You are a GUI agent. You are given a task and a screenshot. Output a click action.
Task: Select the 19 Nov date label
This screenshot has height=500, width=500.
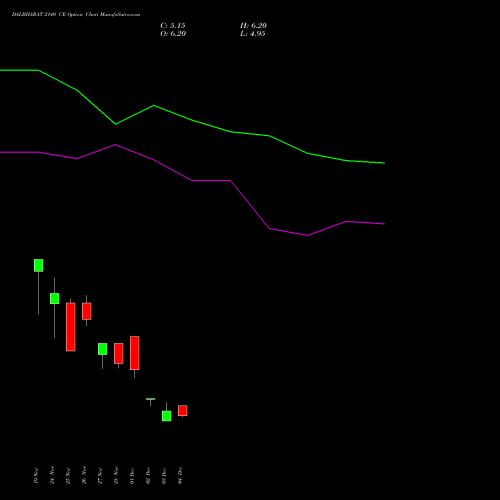[x=36, y=475]
